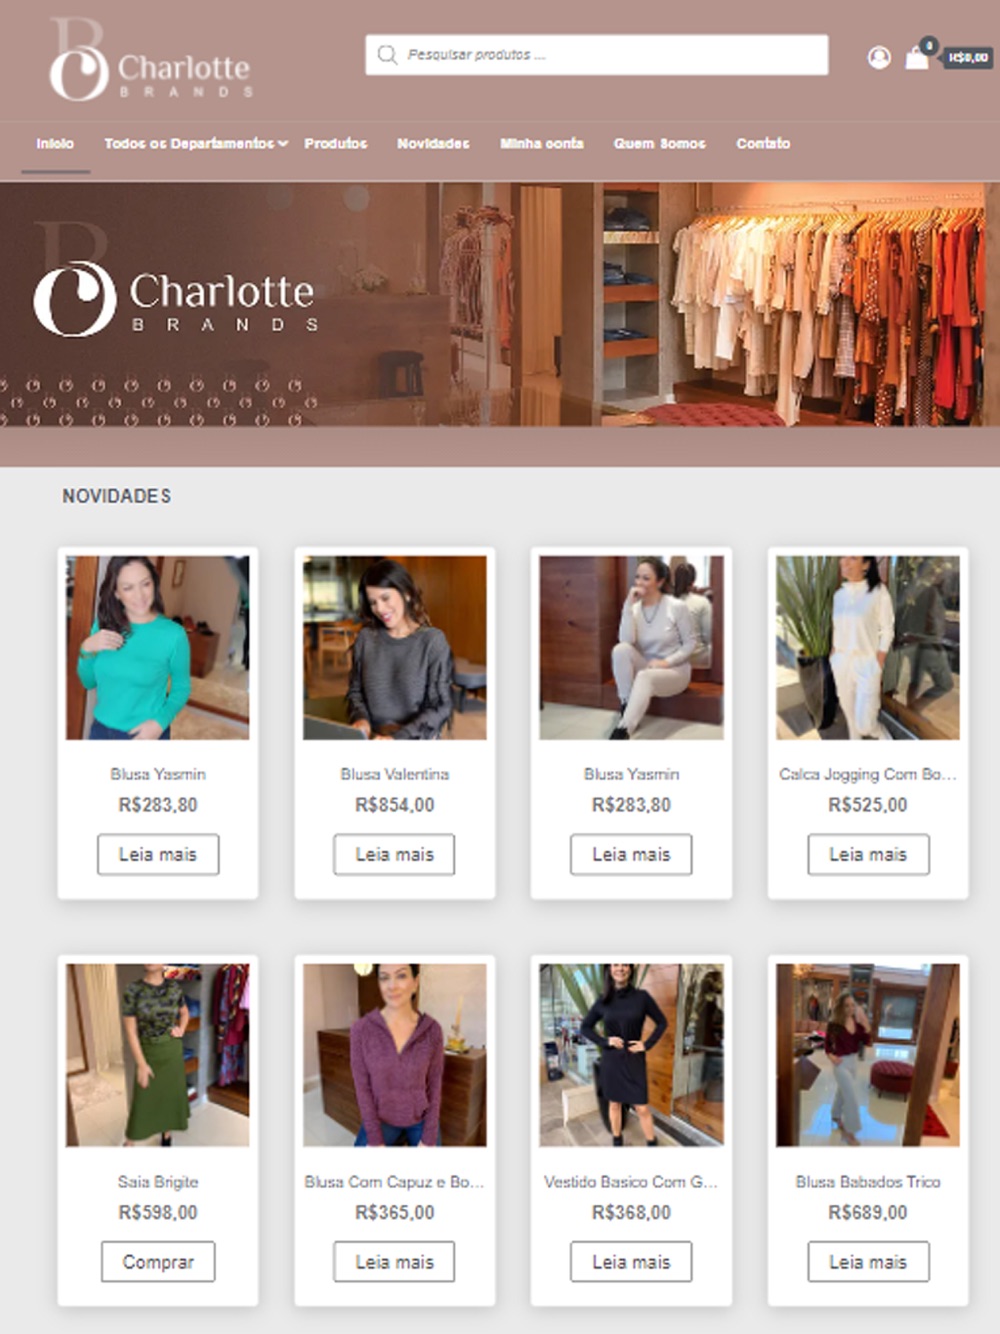Open the Vestido Basico black dress photo
Viewport: 1000px width, 1334px height.
pos(631,1055)
